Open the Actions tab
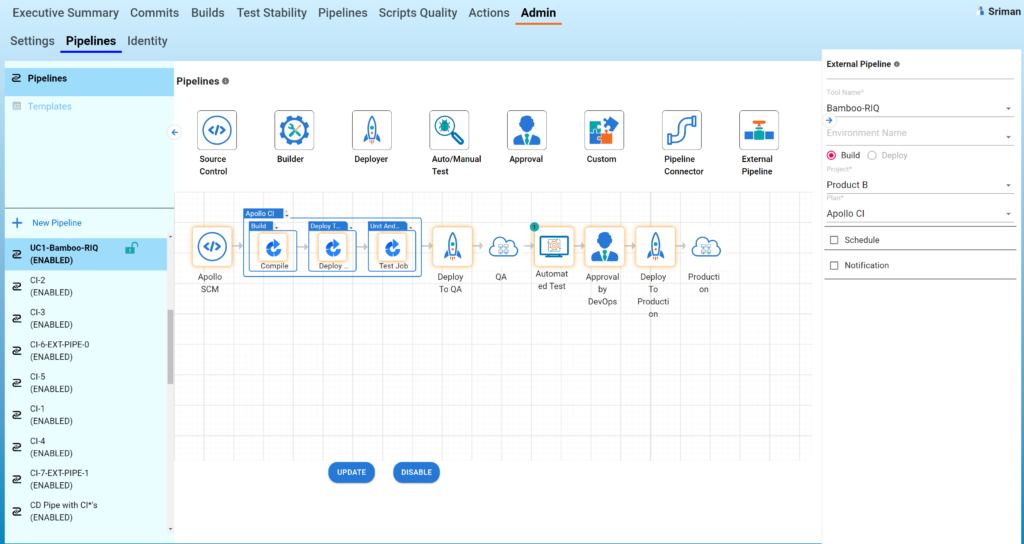This screenshot has width=1024, height=544. 489,13
